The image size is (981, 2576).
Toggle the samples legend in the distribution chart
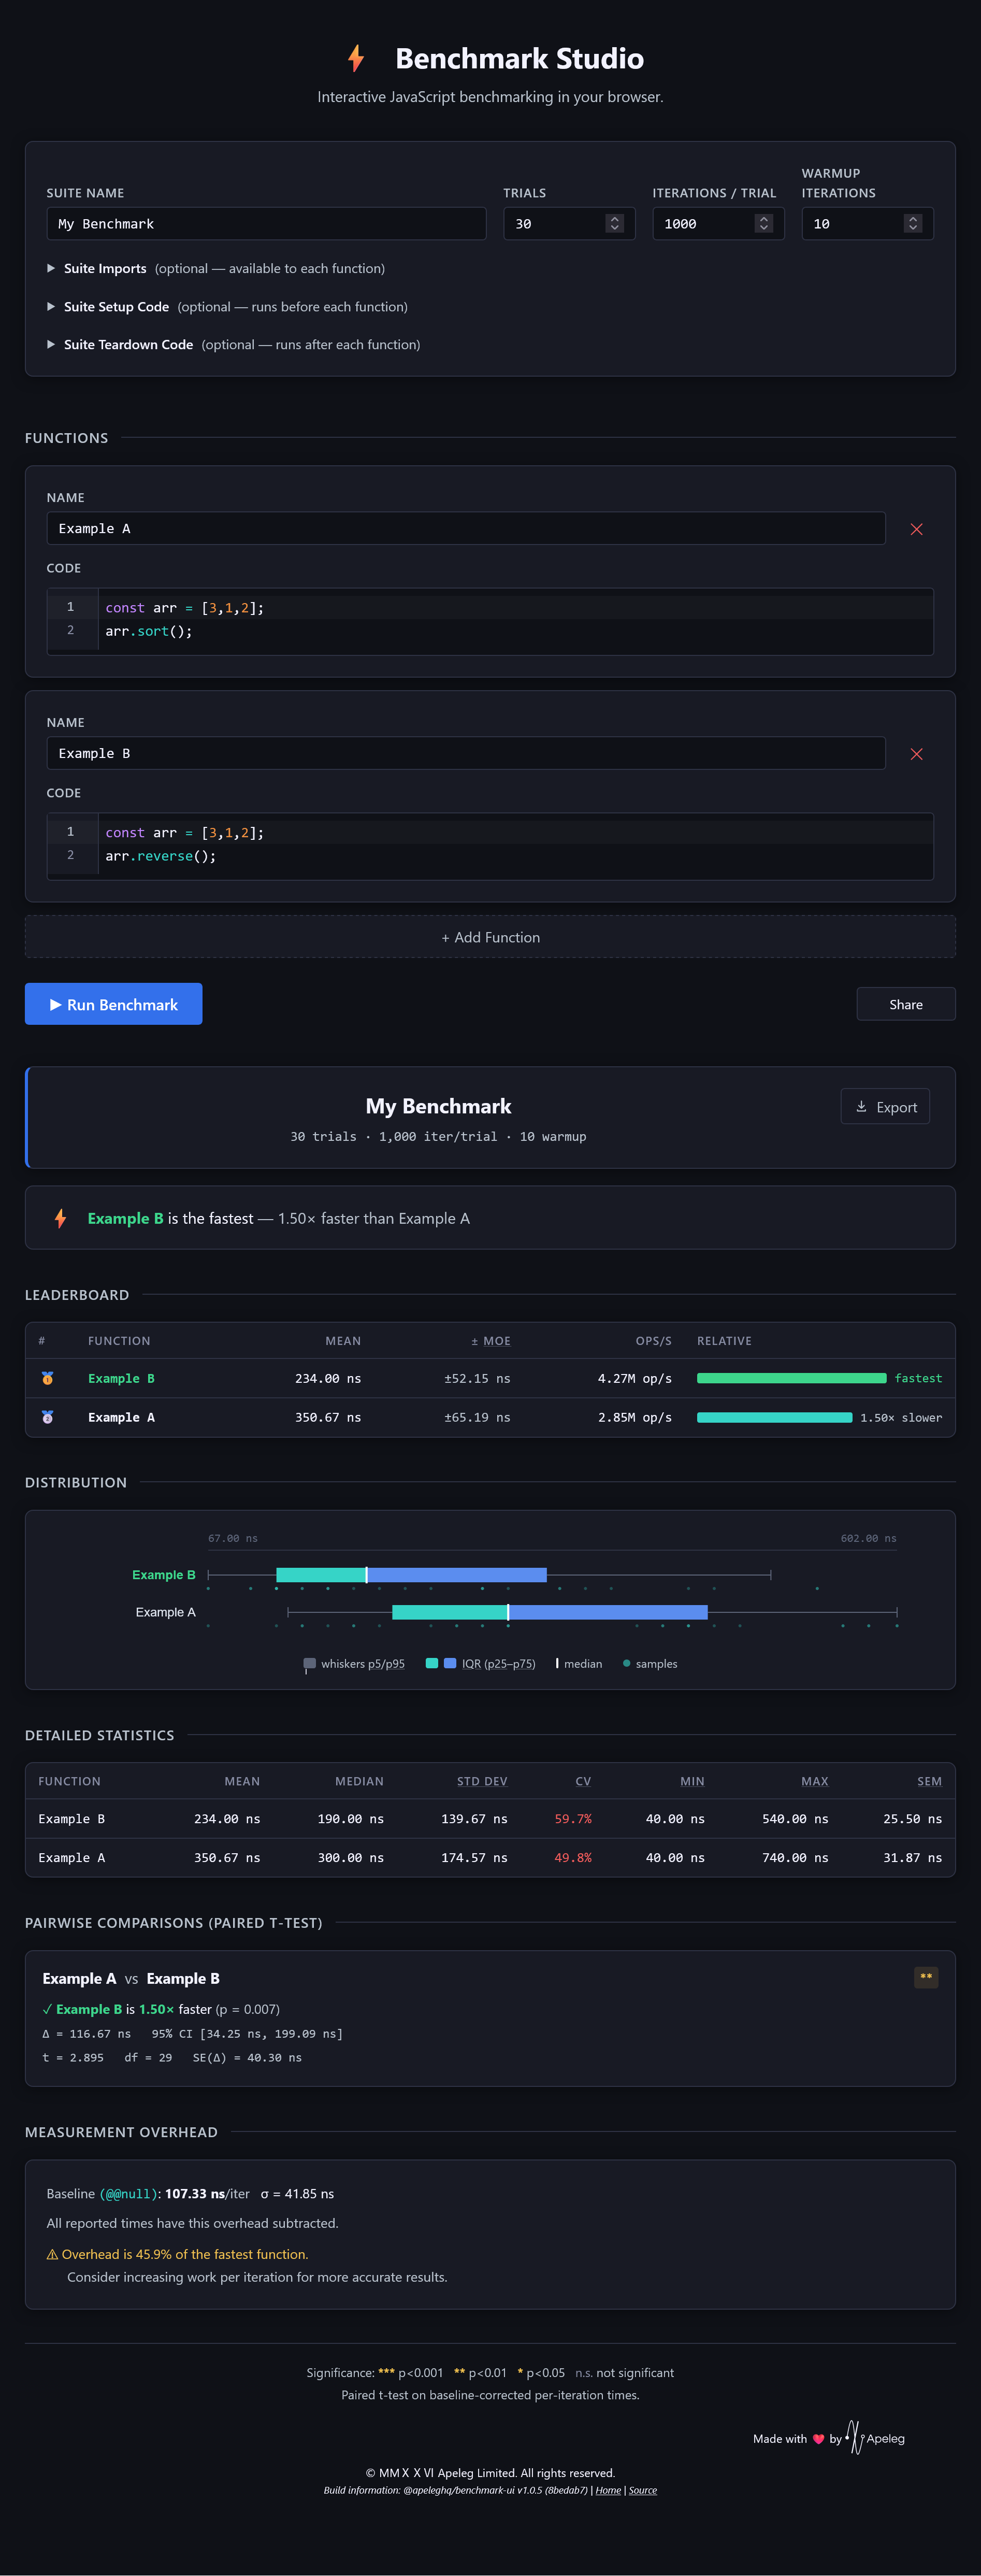(649, 1663)
